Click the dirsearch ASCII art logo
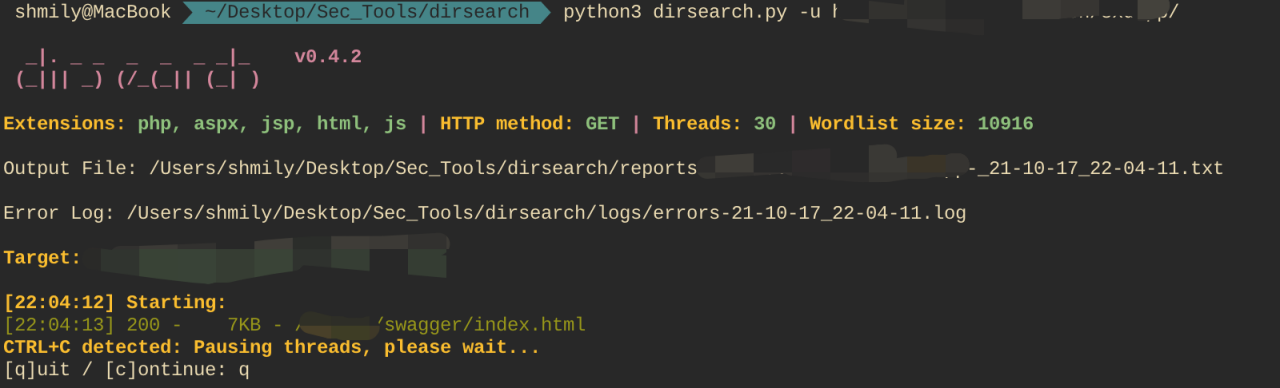Screen dimensions: 1280x388 (138, 69)
